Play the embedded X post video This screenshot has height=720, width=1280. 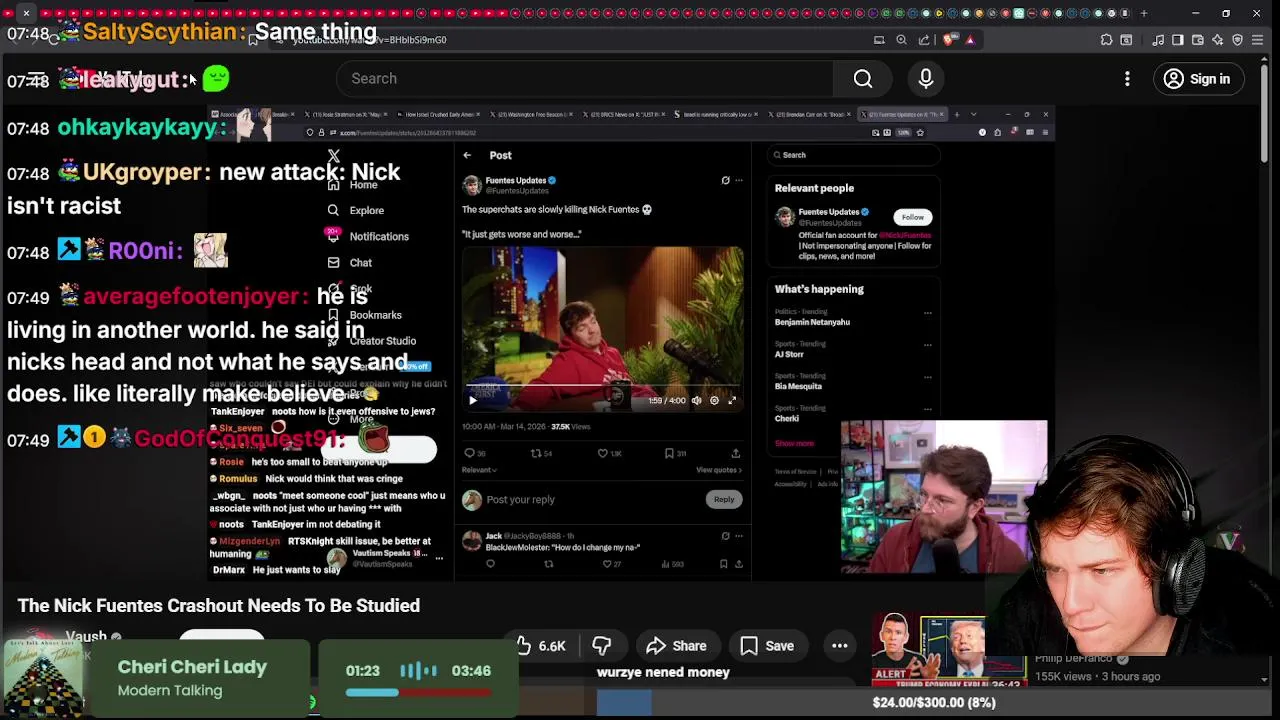tap(473, 400)
